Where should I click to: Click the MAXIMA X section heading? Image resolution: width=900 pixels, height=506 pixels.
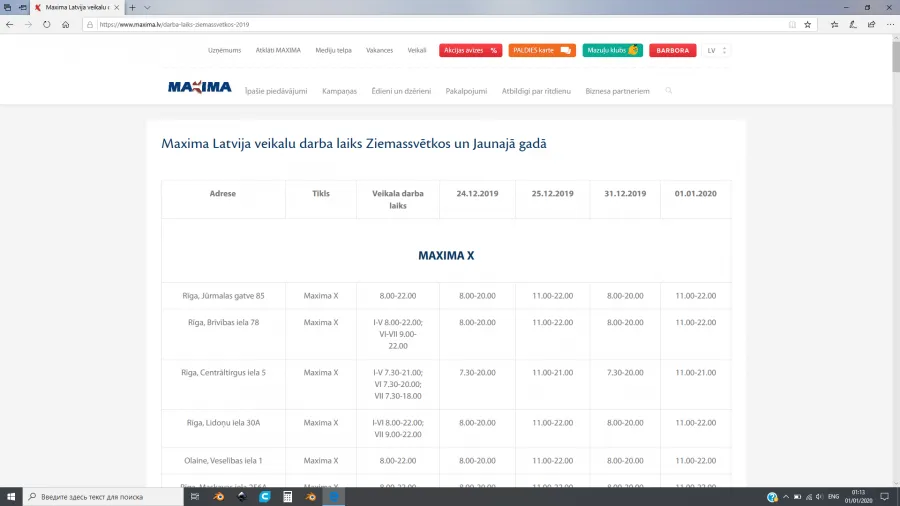click(x=446, y=256)
